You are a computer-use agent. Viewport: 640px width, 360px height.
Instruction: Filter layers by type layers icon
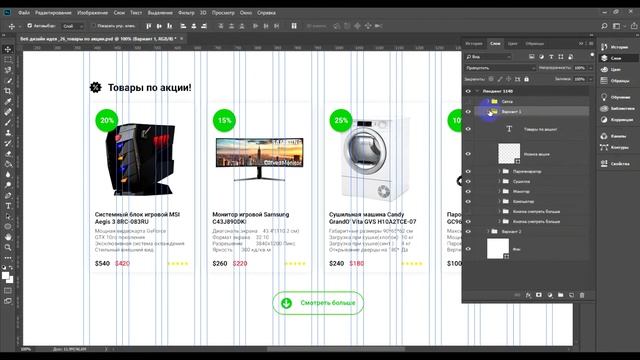[x=551, y=57]
